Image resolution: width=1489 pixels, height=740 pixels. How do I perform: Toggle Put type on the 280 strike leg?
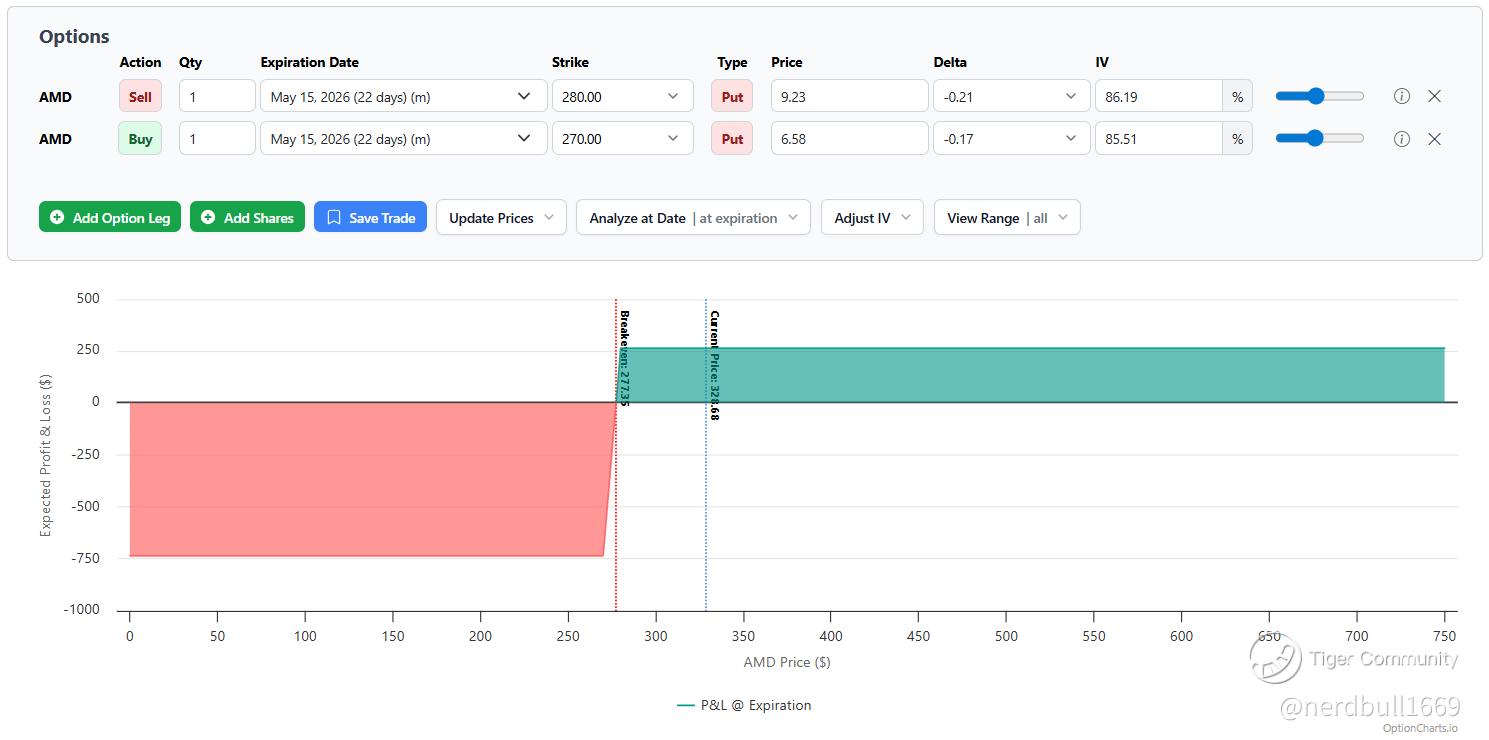tap(732, 97)
